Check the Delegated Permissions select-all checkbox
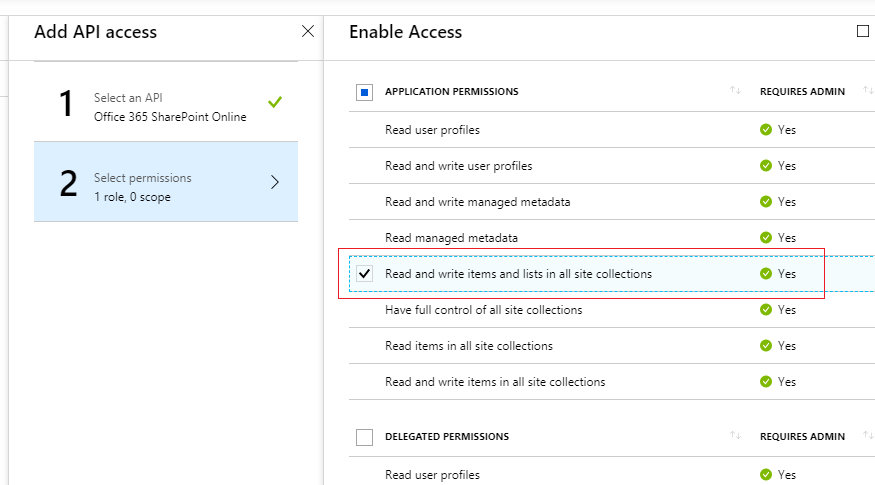This screenshot has height=485, width=875. pos(364,437)
